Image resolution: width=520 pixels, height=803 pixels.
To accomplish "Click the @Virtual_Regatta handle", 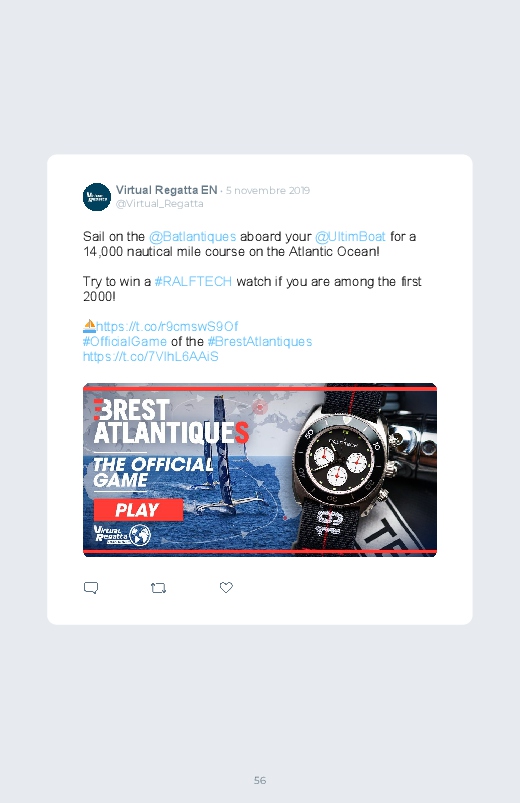I will [159, 203].
